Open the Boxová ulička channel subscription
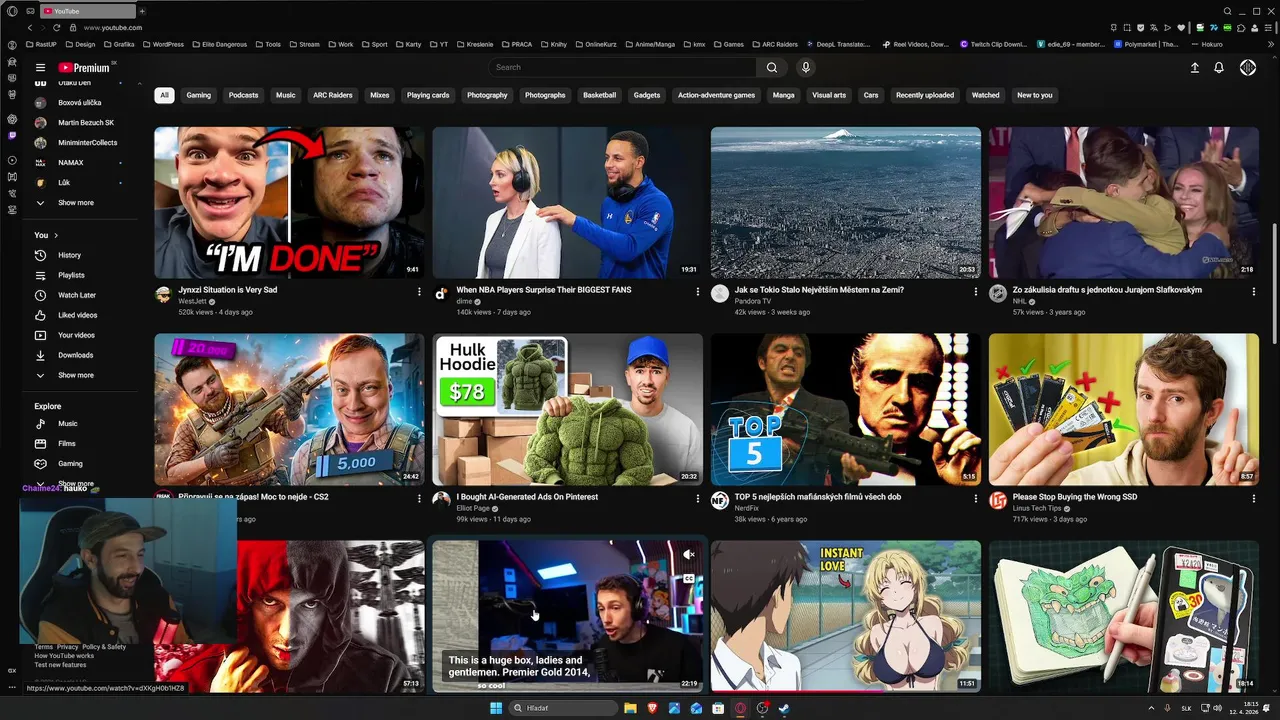Image resolution: width=1280 pixels, height=720 pixels. coord(79,103)
